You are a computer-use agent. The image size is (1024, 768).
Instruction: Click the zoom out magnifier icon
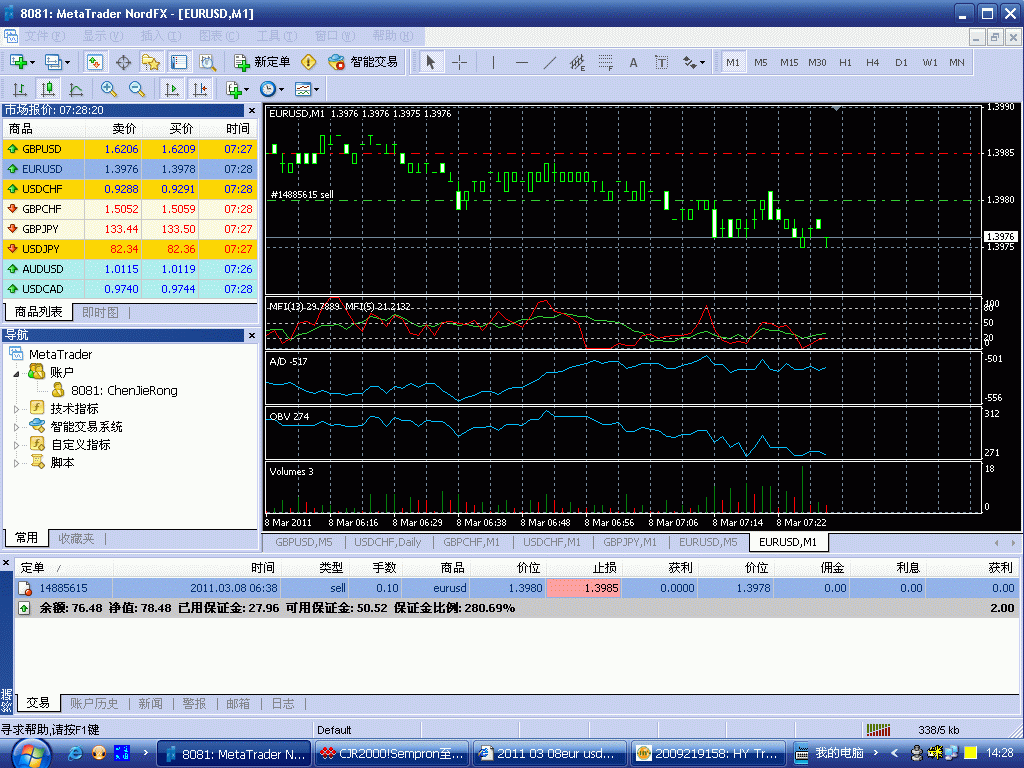click(x=136, y=89)
